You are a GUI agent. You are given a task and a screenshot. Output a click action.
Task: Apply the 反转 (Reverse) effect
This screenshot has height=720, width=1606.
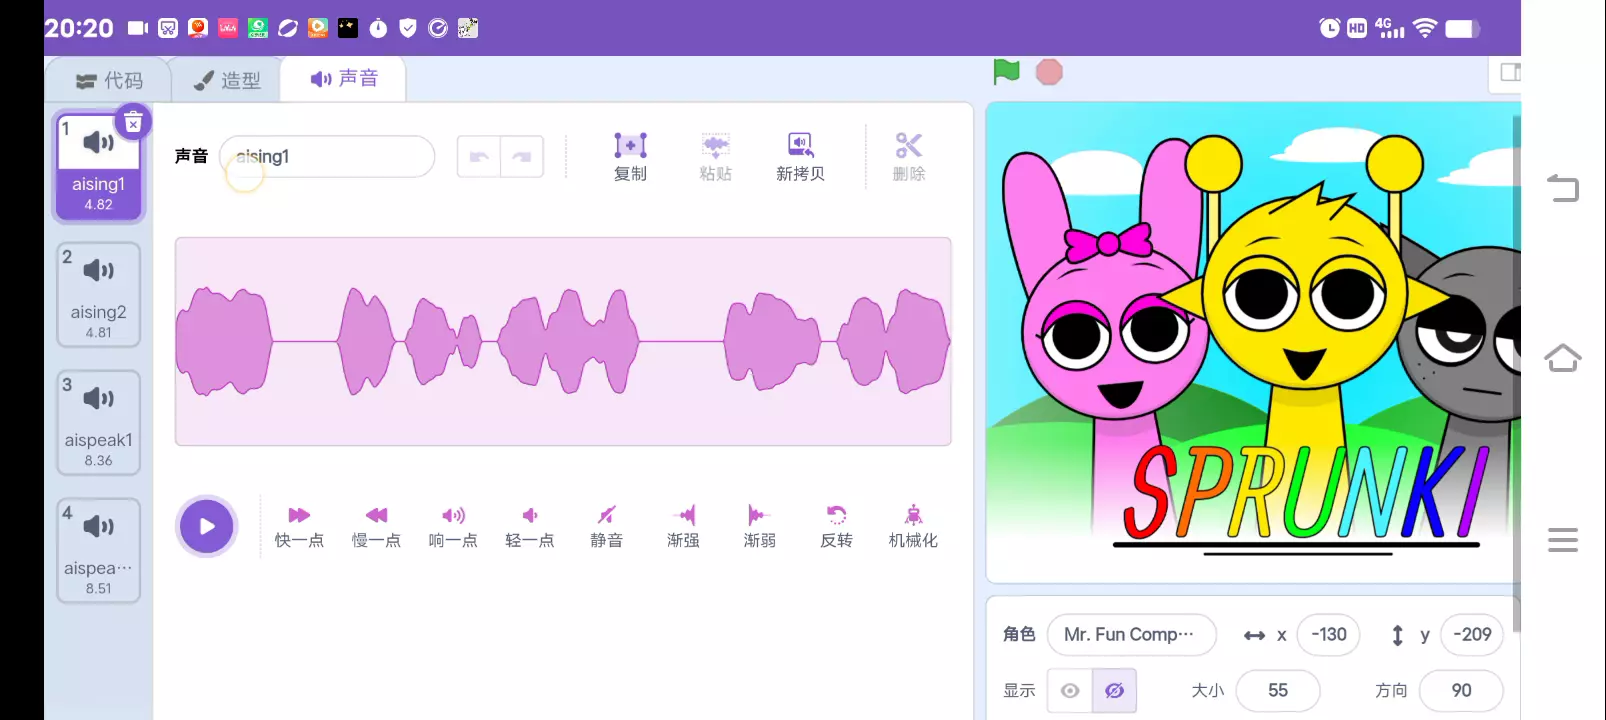(x=836, y=527)
